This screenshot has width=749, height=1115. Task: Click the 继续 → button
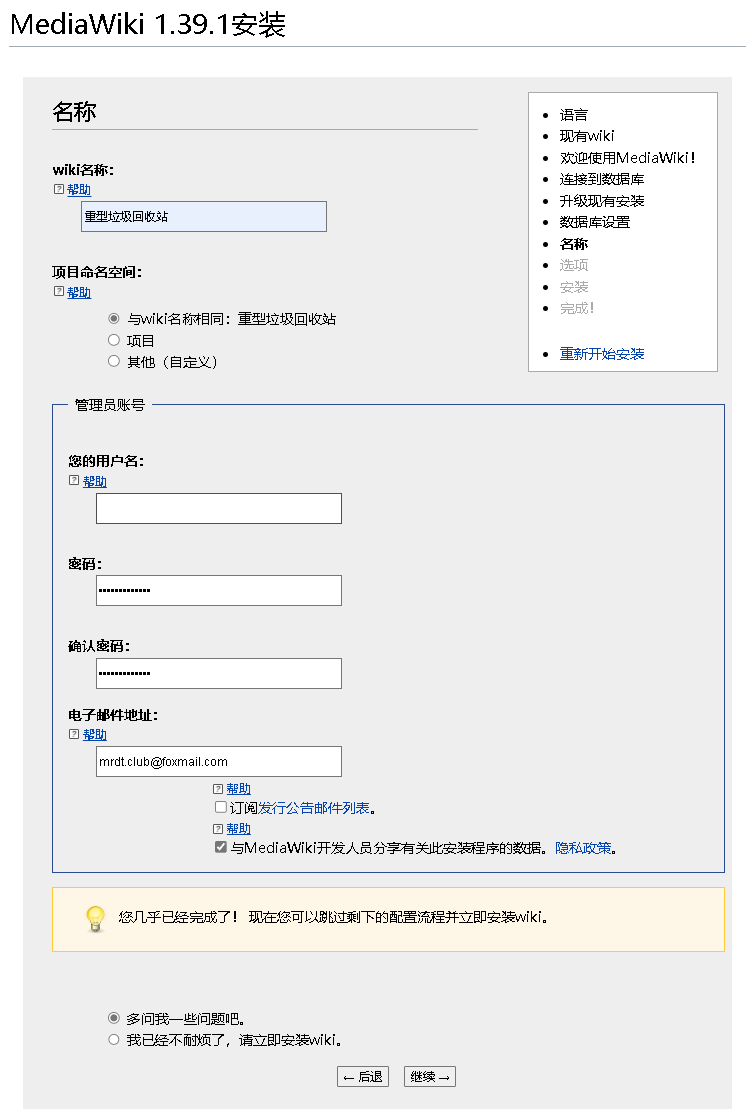(430, 1077)
